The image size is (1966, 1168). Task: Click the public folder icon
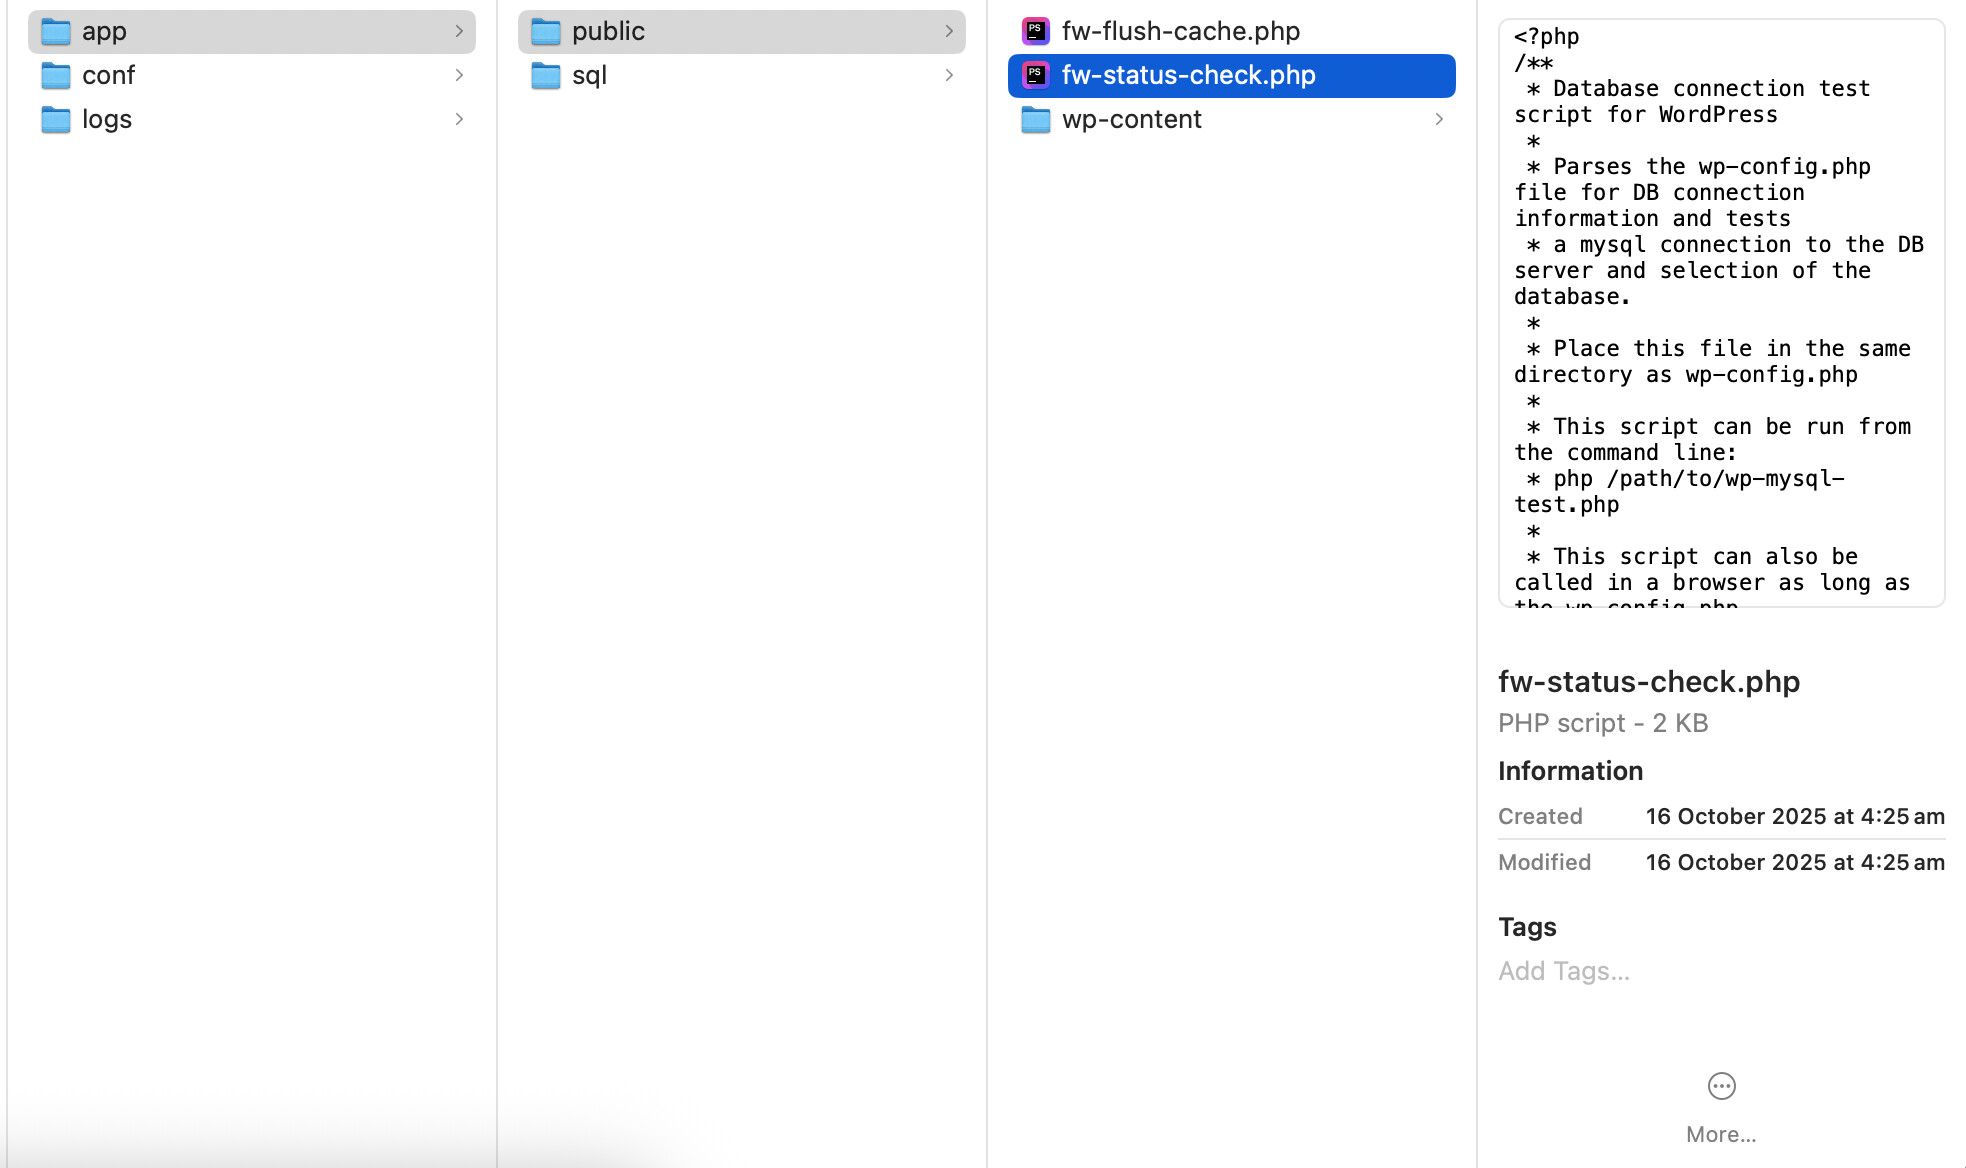pyautogui.click(x=546, y=32)
